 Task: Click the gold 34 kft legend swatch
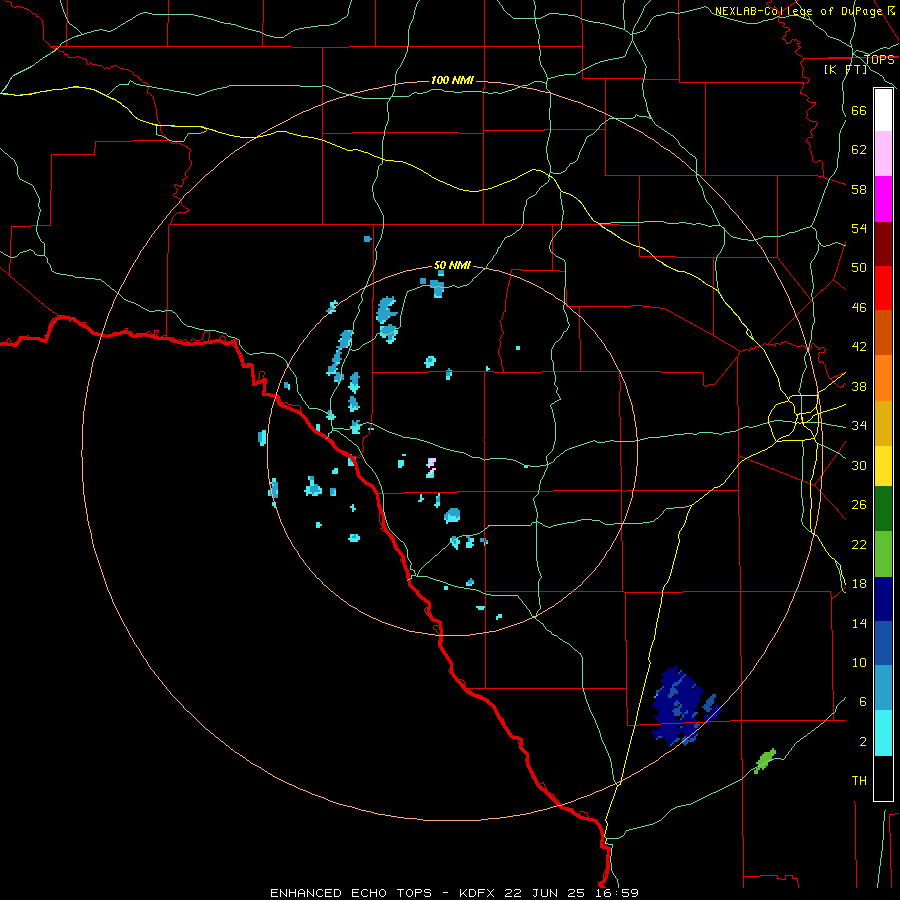click(x=883, y=423)
